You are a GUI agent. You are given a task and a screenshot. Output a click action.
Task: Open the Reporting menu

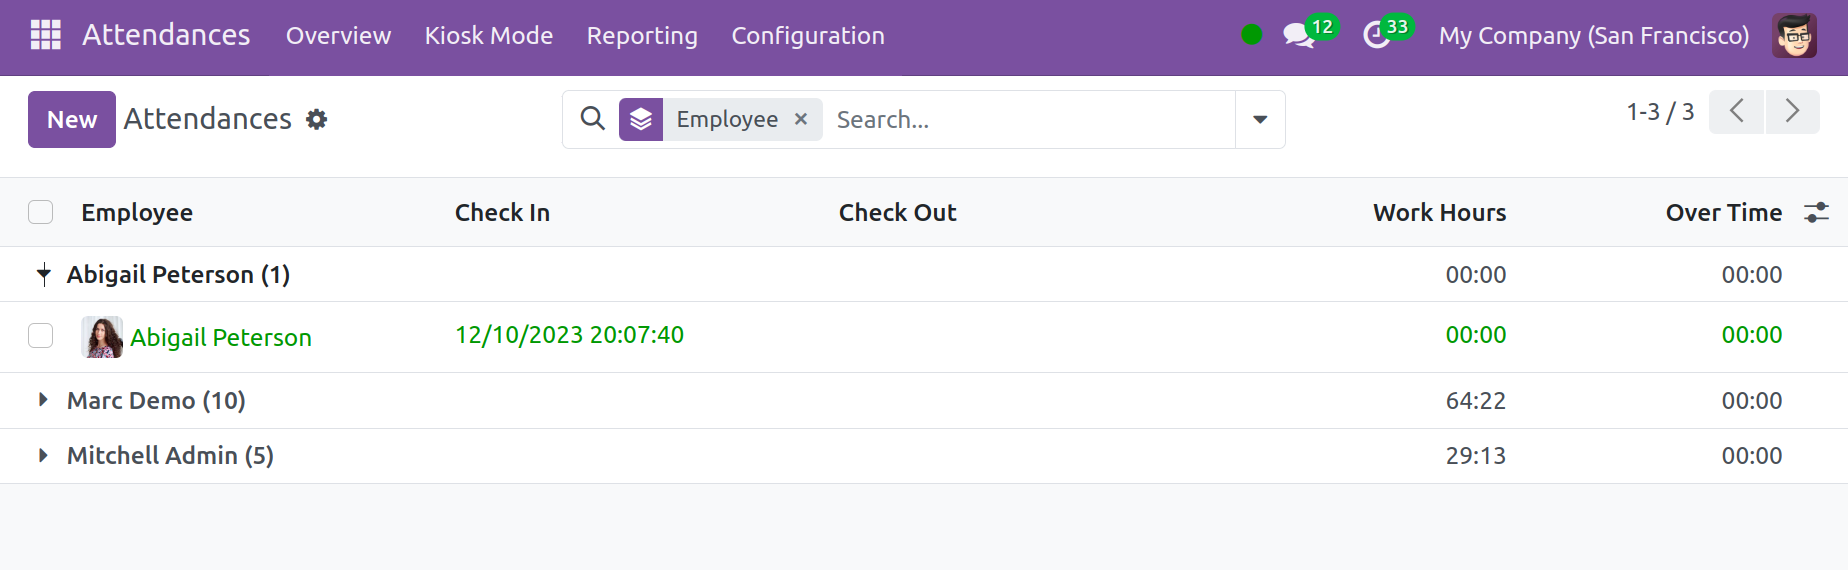pos(642,35)
